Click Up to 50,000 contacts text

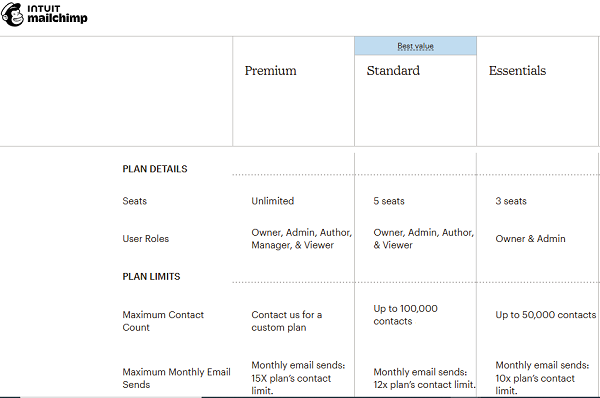(546, 315)
